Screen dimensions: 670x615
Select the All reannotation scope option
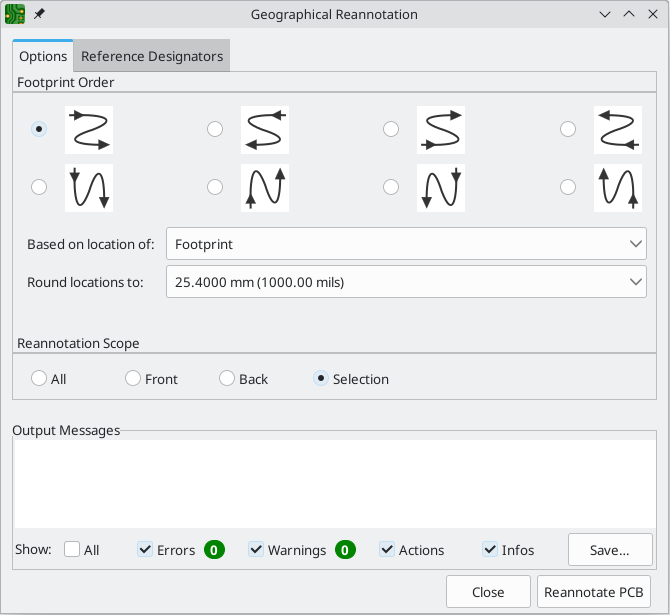(x=39, y=379)
